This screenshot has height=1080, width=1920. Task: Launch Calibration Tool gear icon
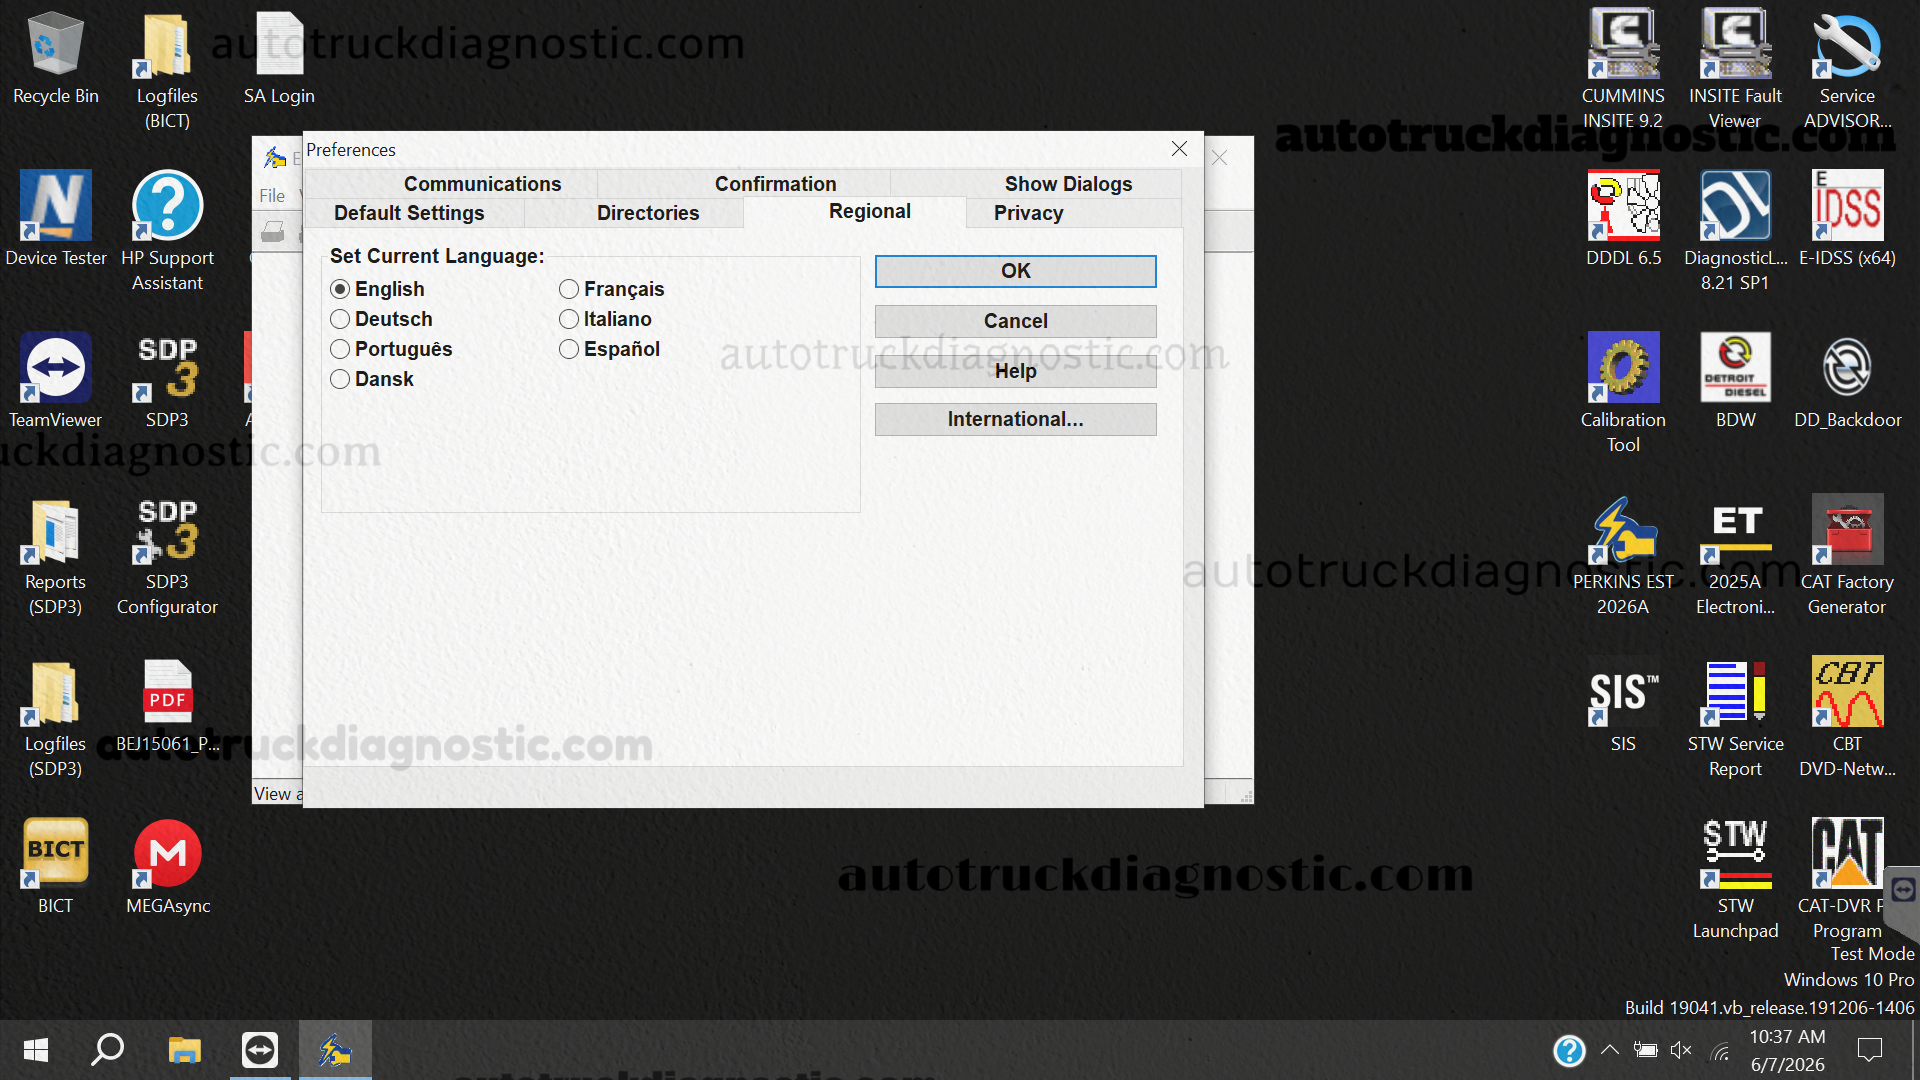pyautogui.click(x=1623, y=392)
